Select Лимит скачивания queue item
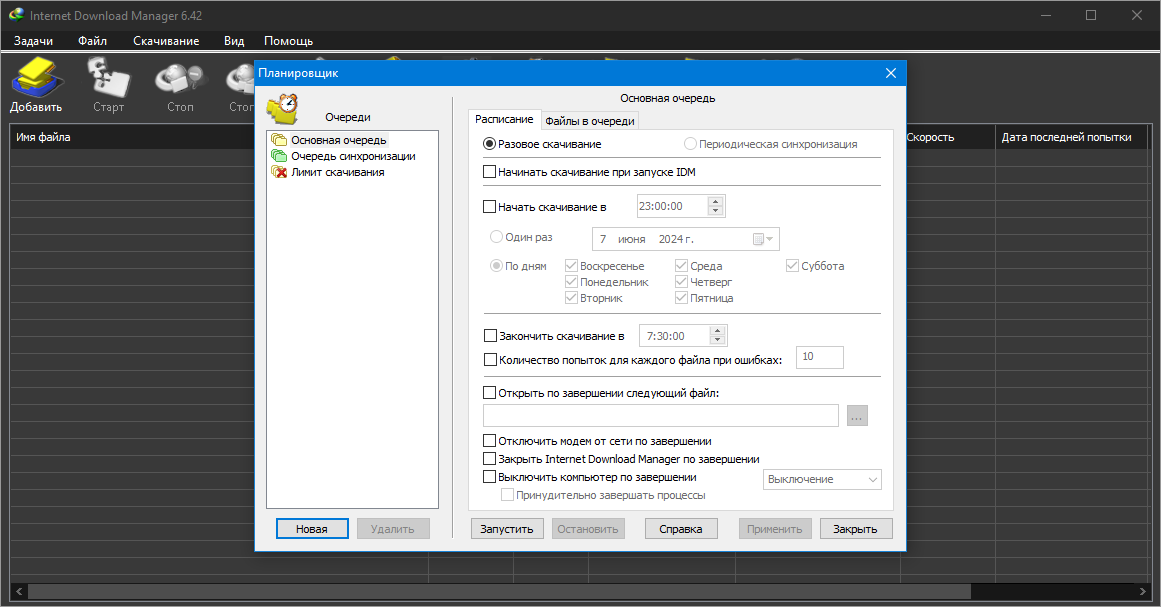1161x607 pixels. pos(337,172)
